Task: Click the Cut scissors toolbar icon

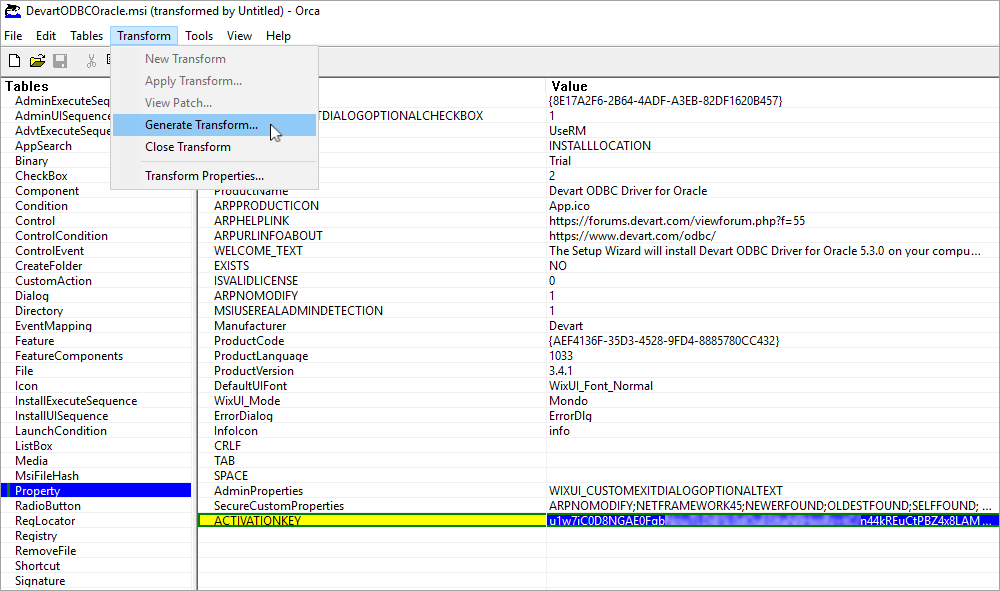Action: click(x=90, y=60)
